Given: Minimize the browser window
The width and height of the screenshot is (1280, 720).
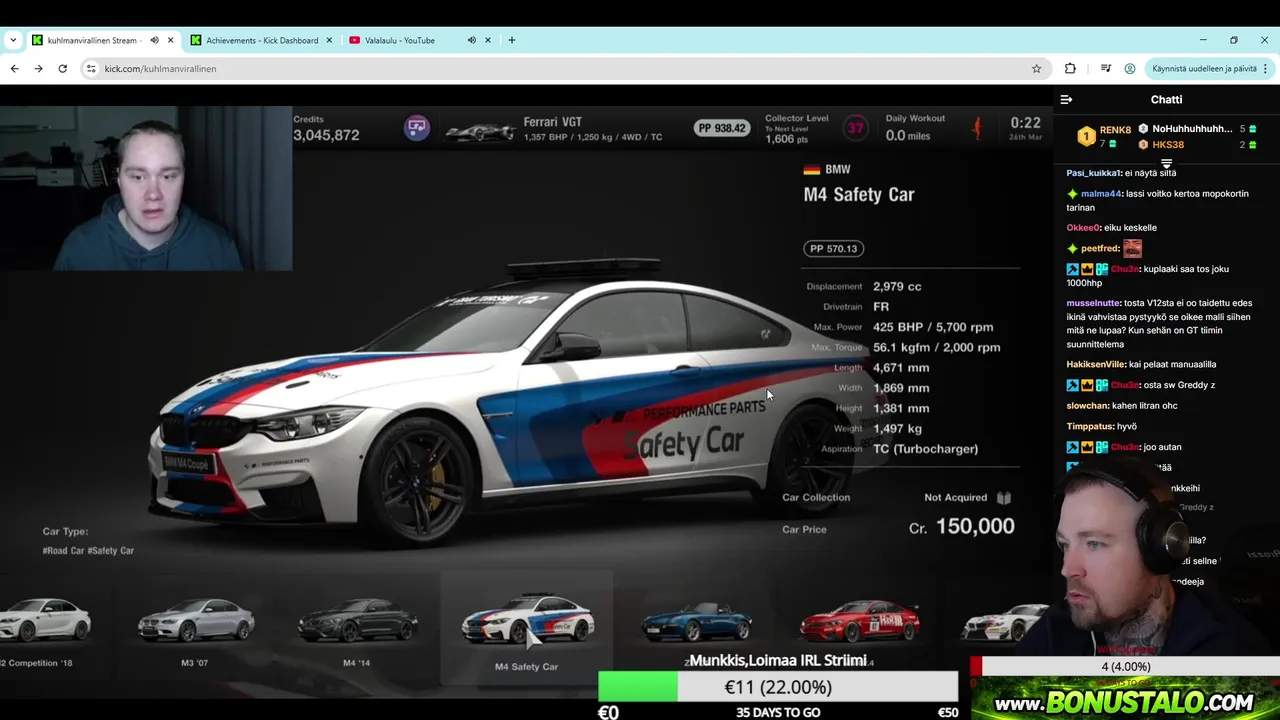Looking at the screenshot, I should [x=1203, y=40].
